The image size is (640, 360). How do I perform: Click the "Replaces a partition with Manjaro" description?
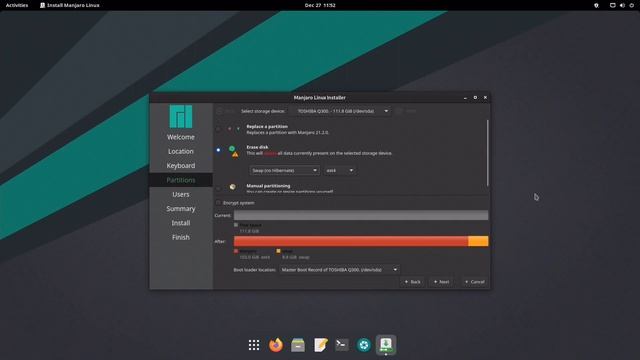pos(287,133)
